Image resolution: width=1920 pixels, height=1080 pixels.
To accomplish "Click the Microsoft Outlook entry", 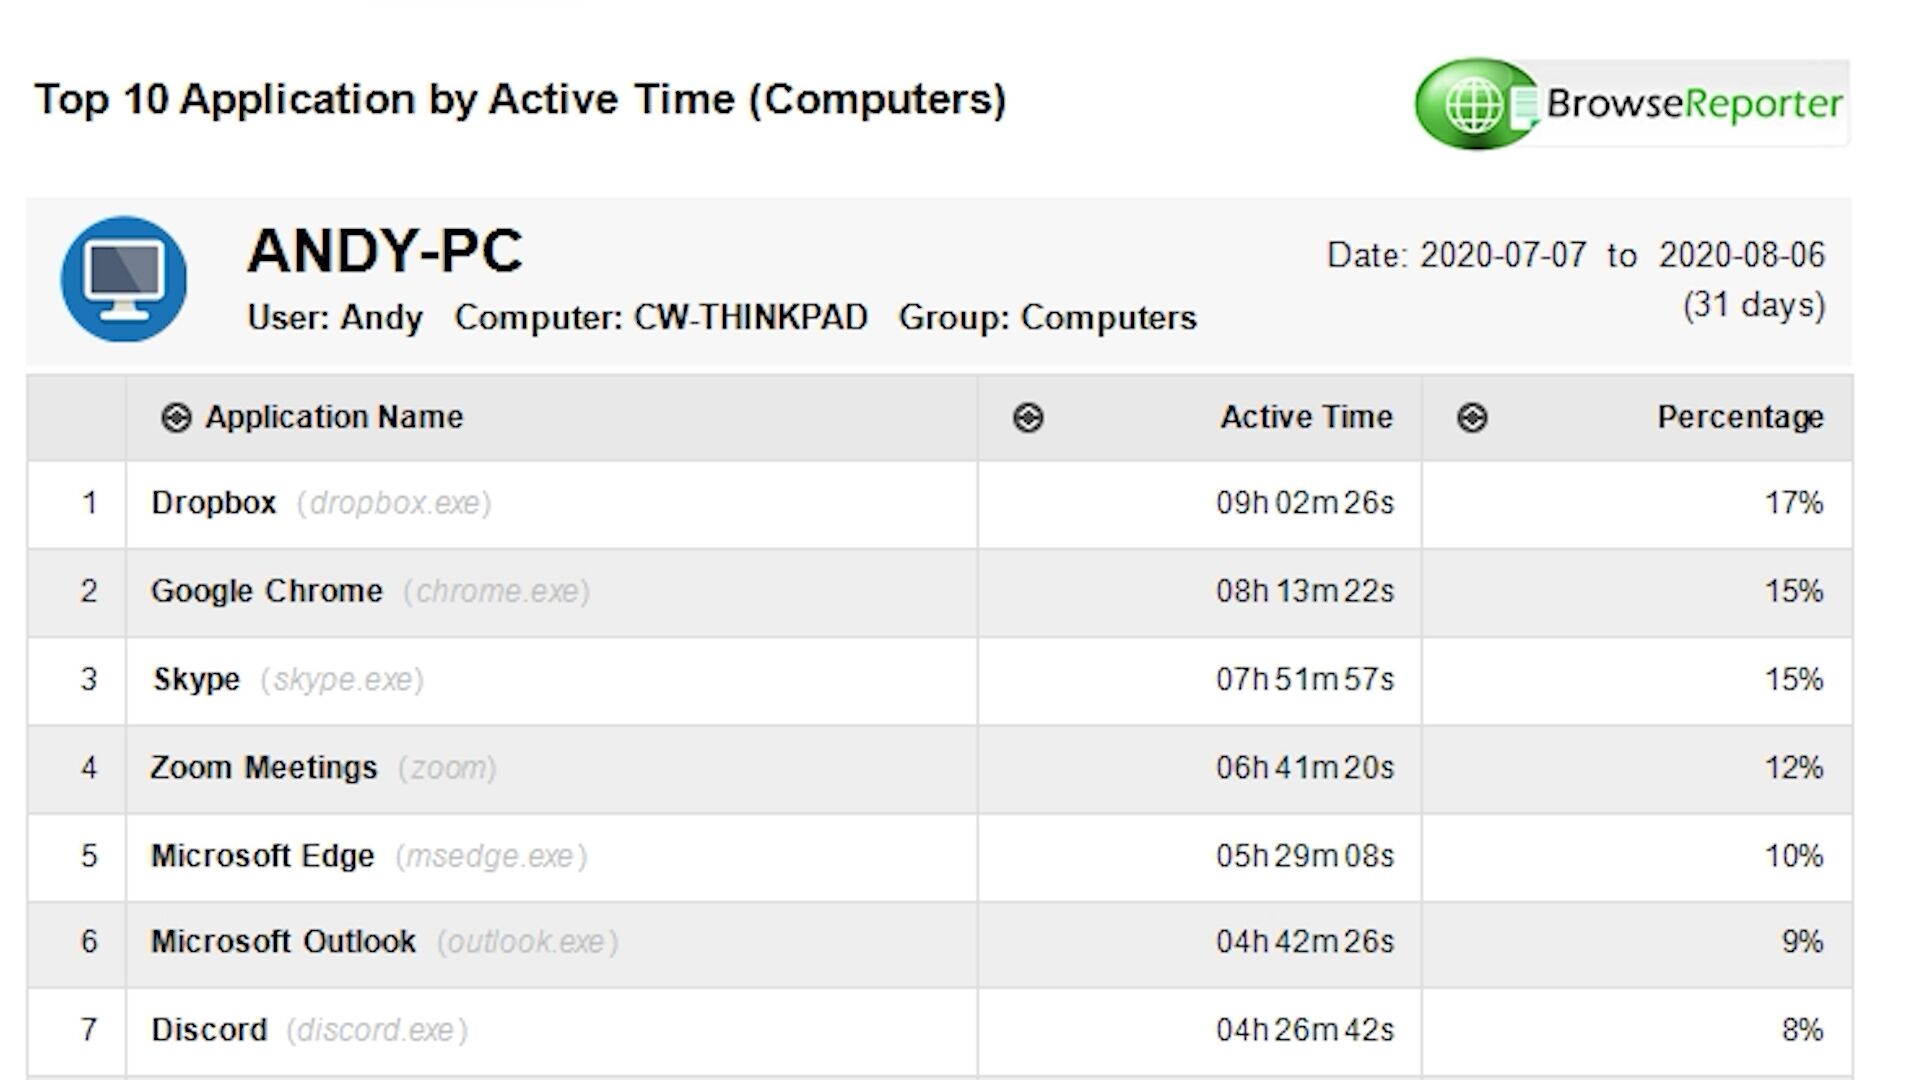I will 283,942.
